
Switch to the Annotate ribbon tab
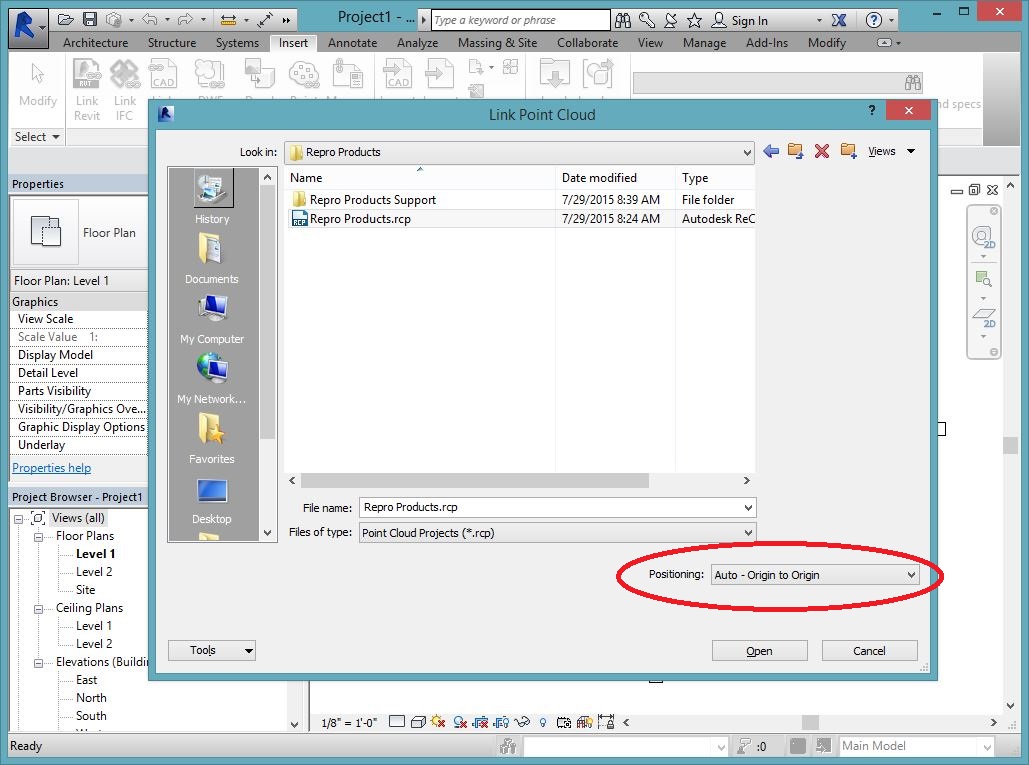coord(352,43)
